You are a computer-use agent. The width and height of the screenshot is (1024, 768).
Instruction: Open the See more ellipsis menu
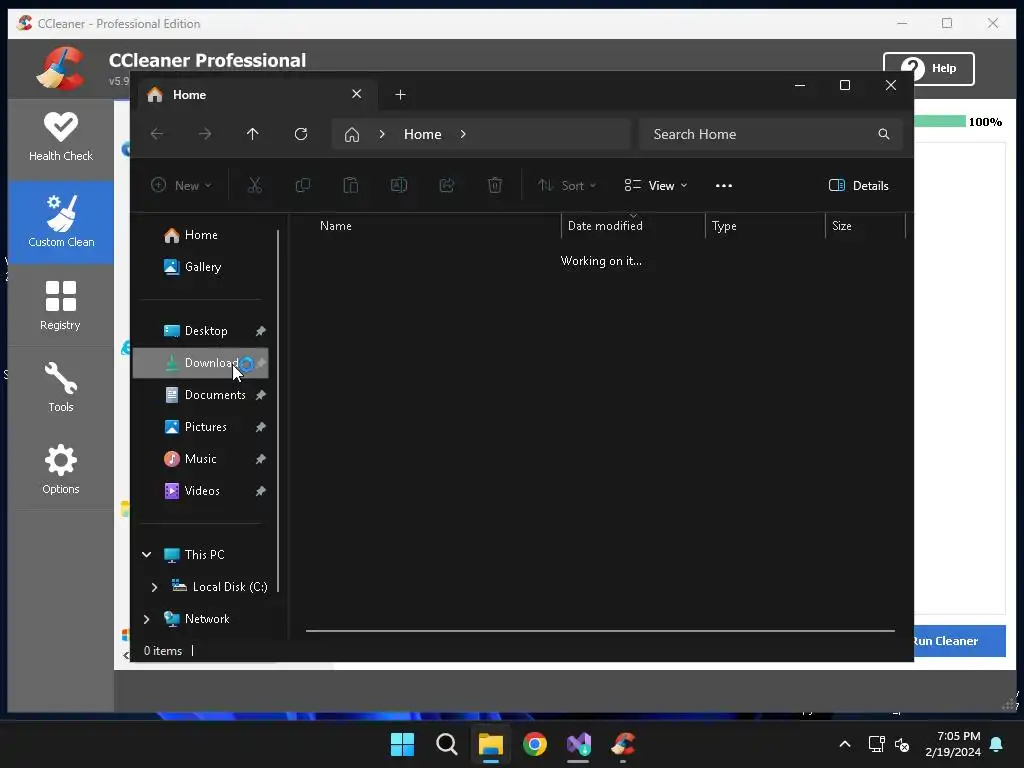[x=724, y=185]
